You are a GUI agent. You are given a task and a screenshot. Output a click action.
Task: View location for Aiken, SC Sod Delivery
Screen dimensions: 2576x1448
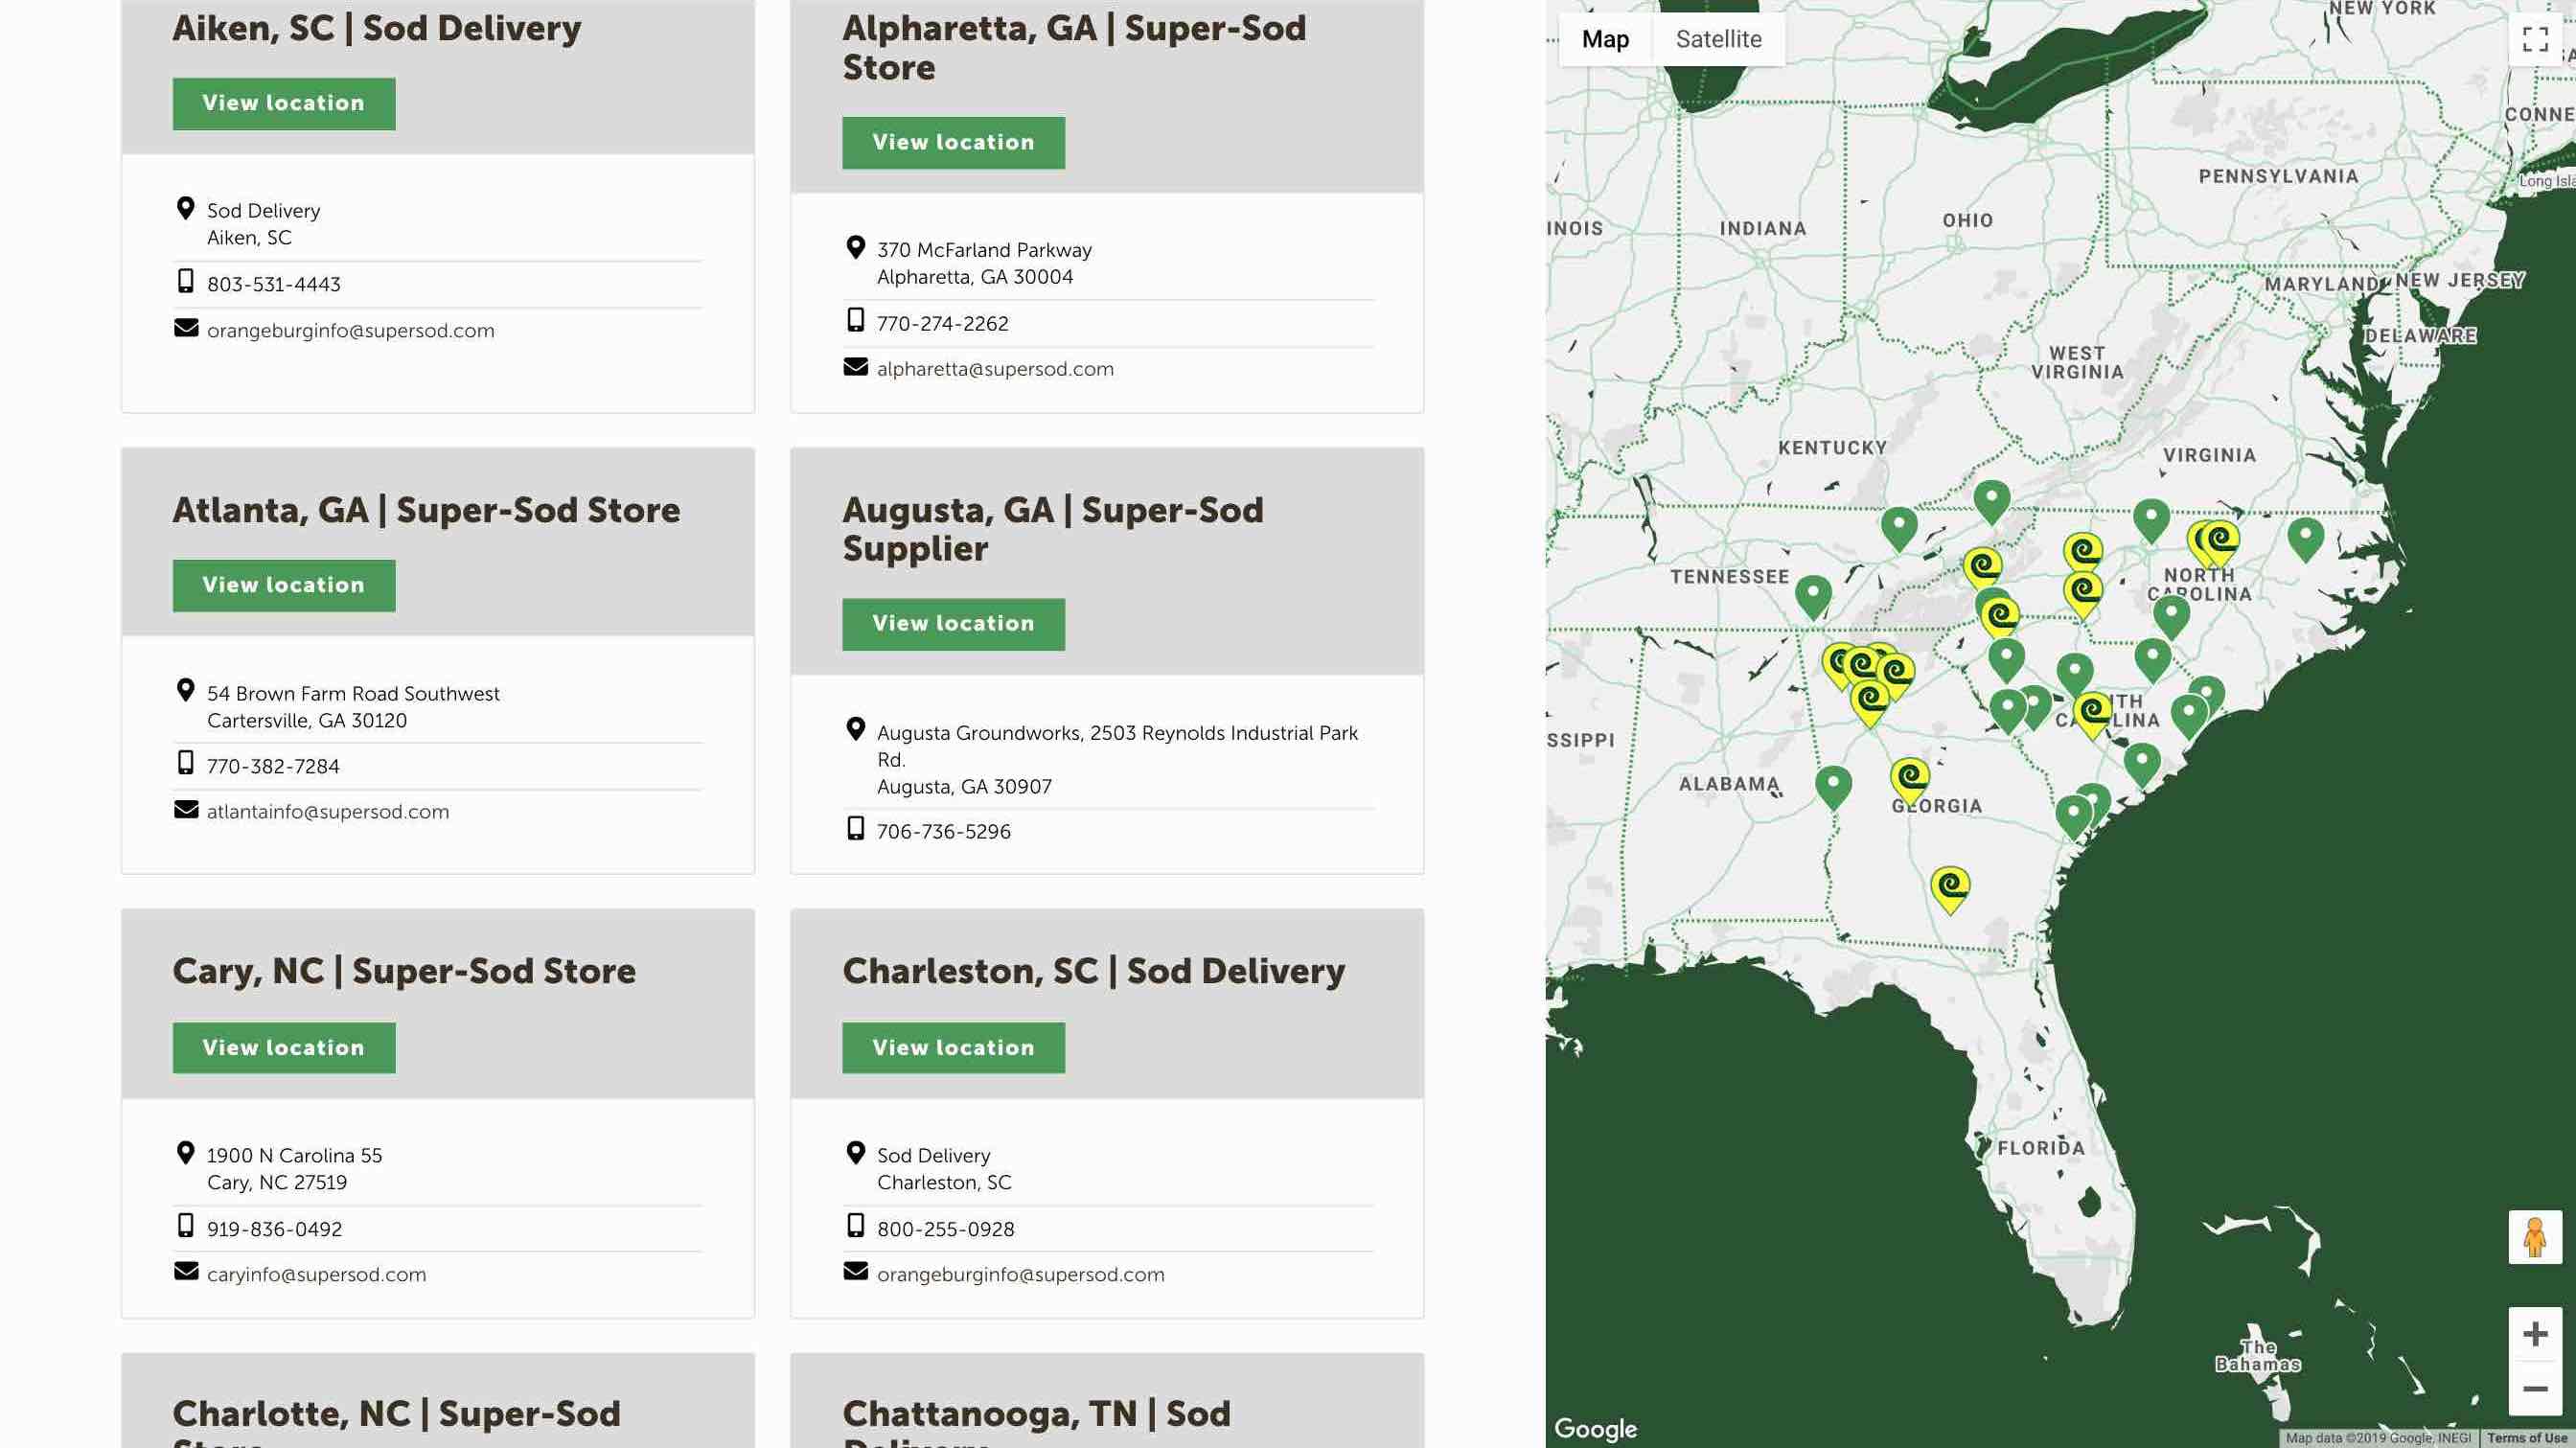[x=284, y=103]
